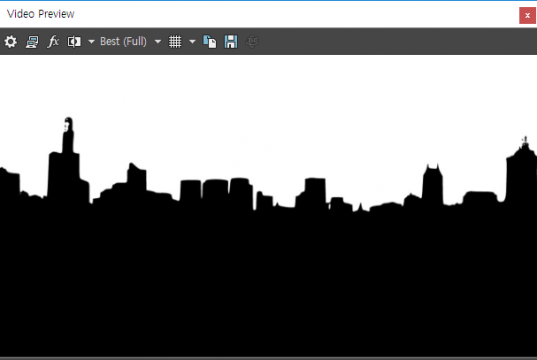
Task: Open dropdown arrow next to Best (Full)
Action: 158,42
